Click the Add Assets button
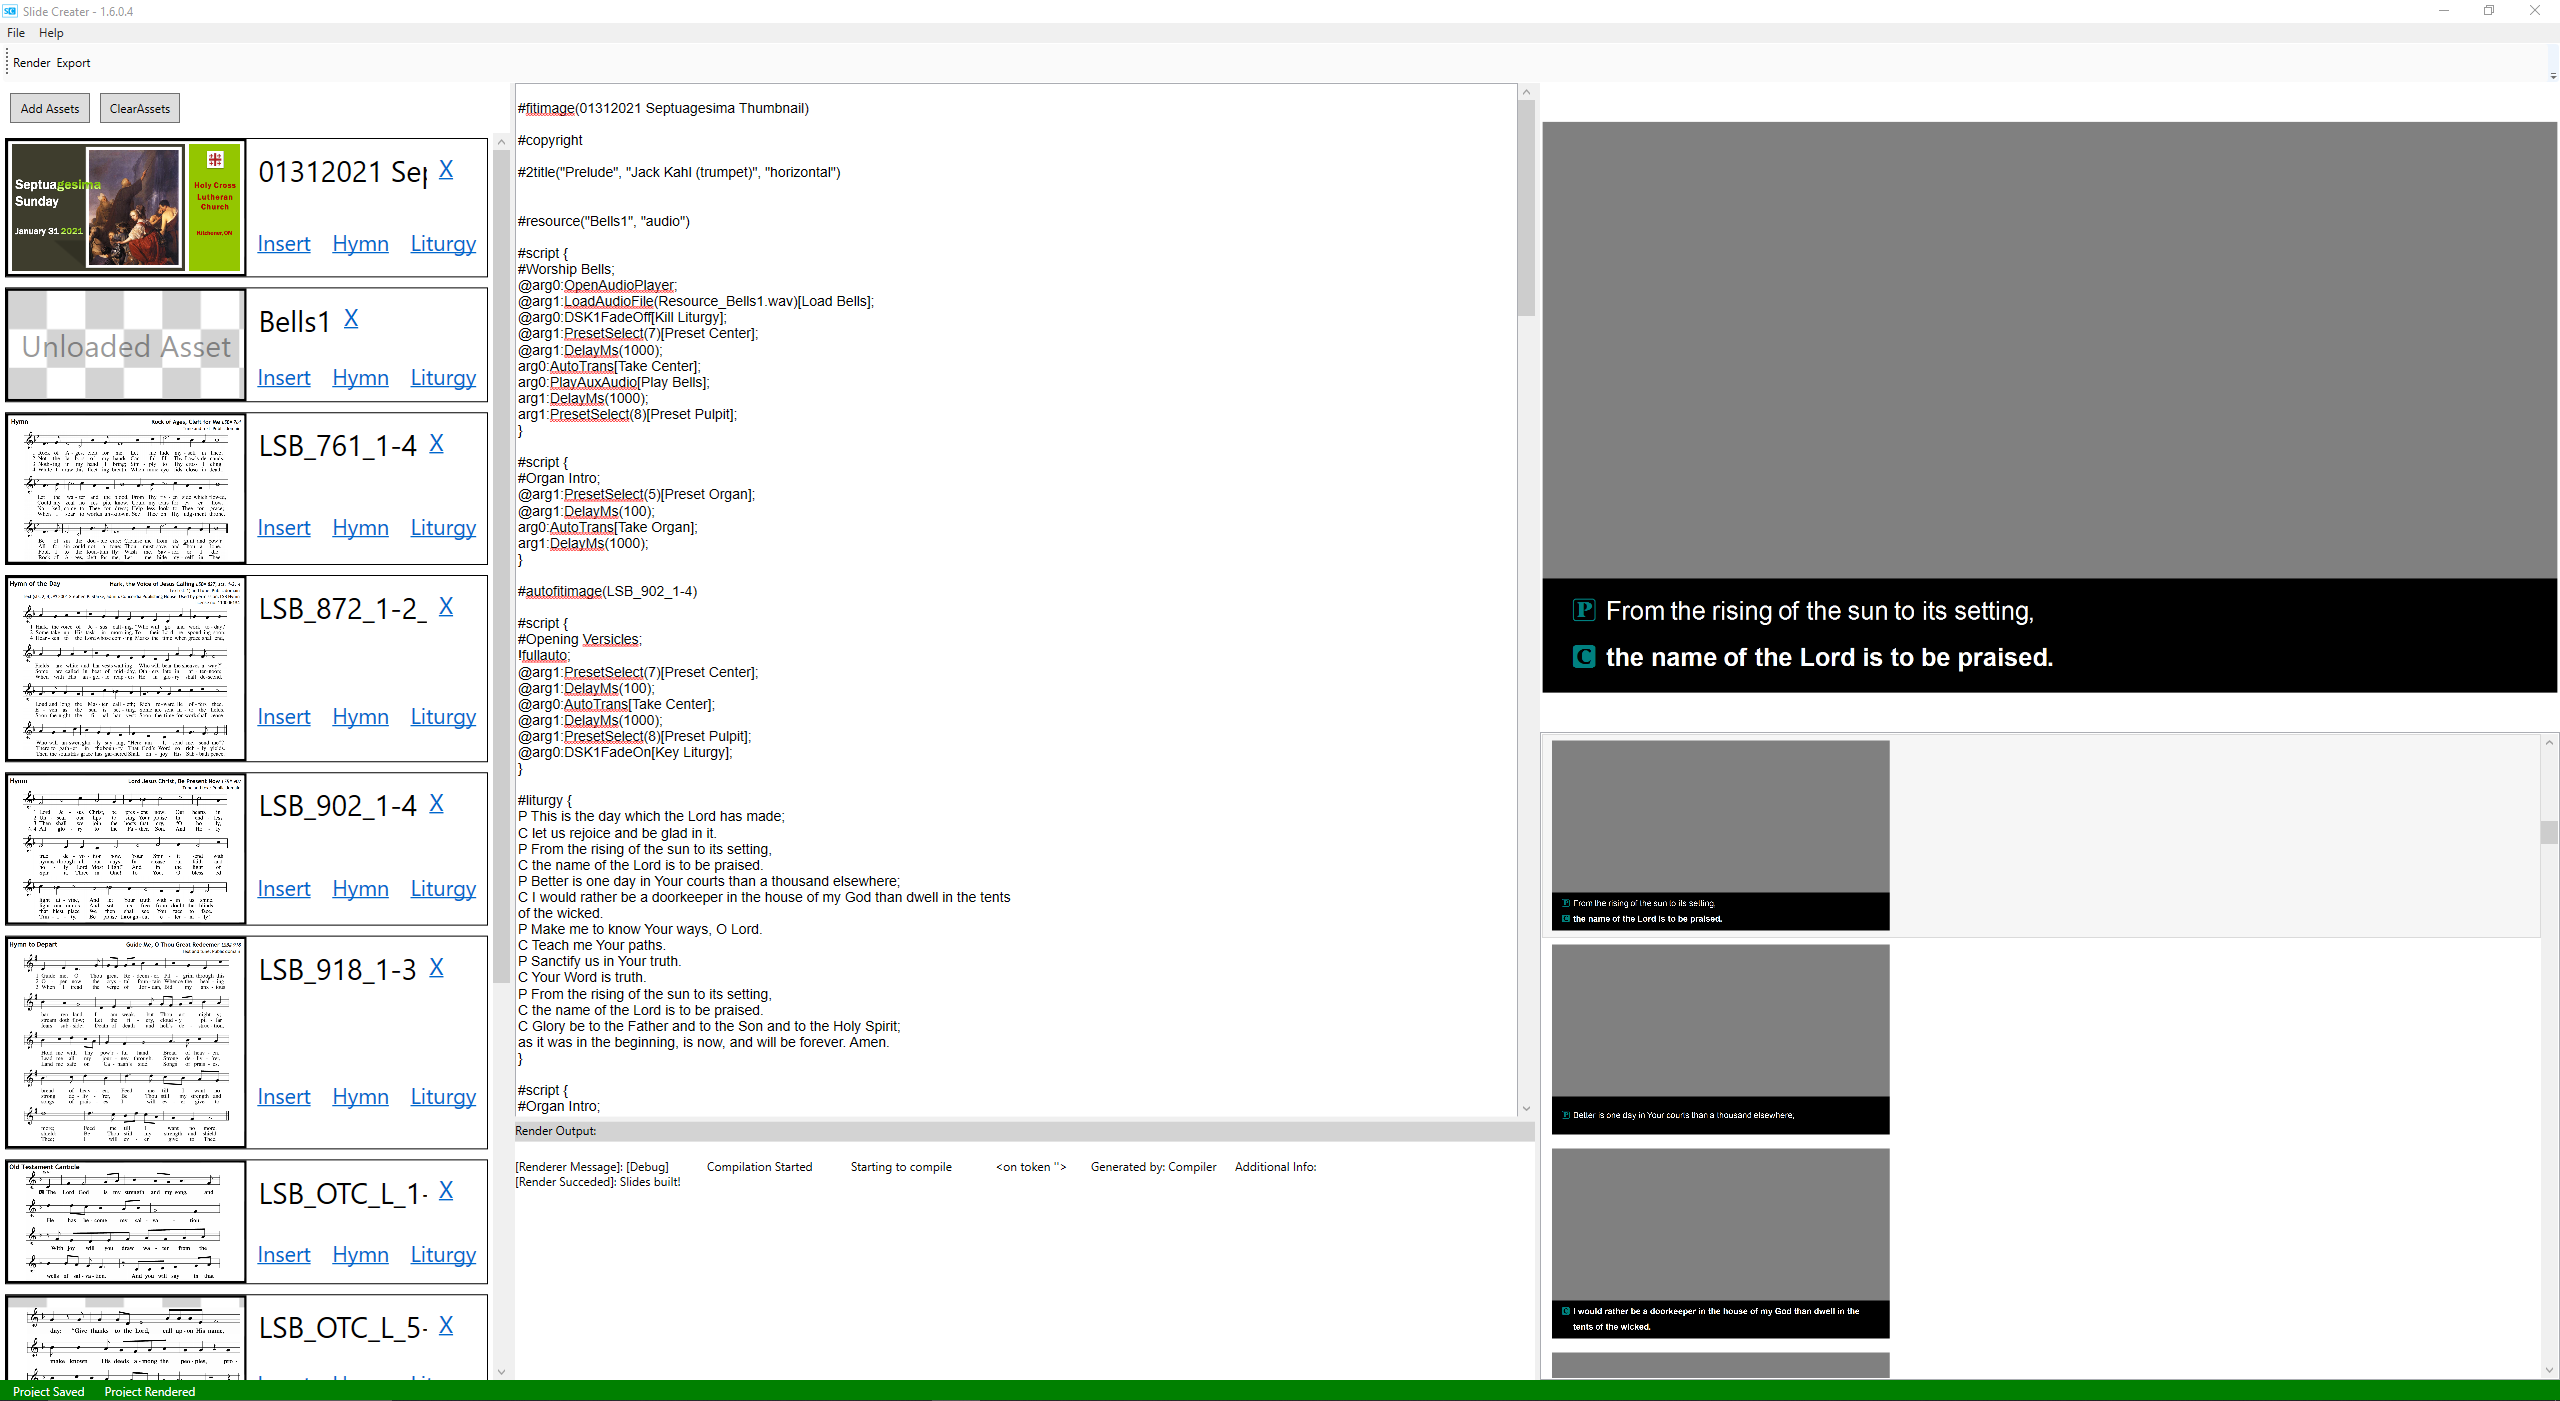The image size is (2560, 1401). tap(50, 108)
